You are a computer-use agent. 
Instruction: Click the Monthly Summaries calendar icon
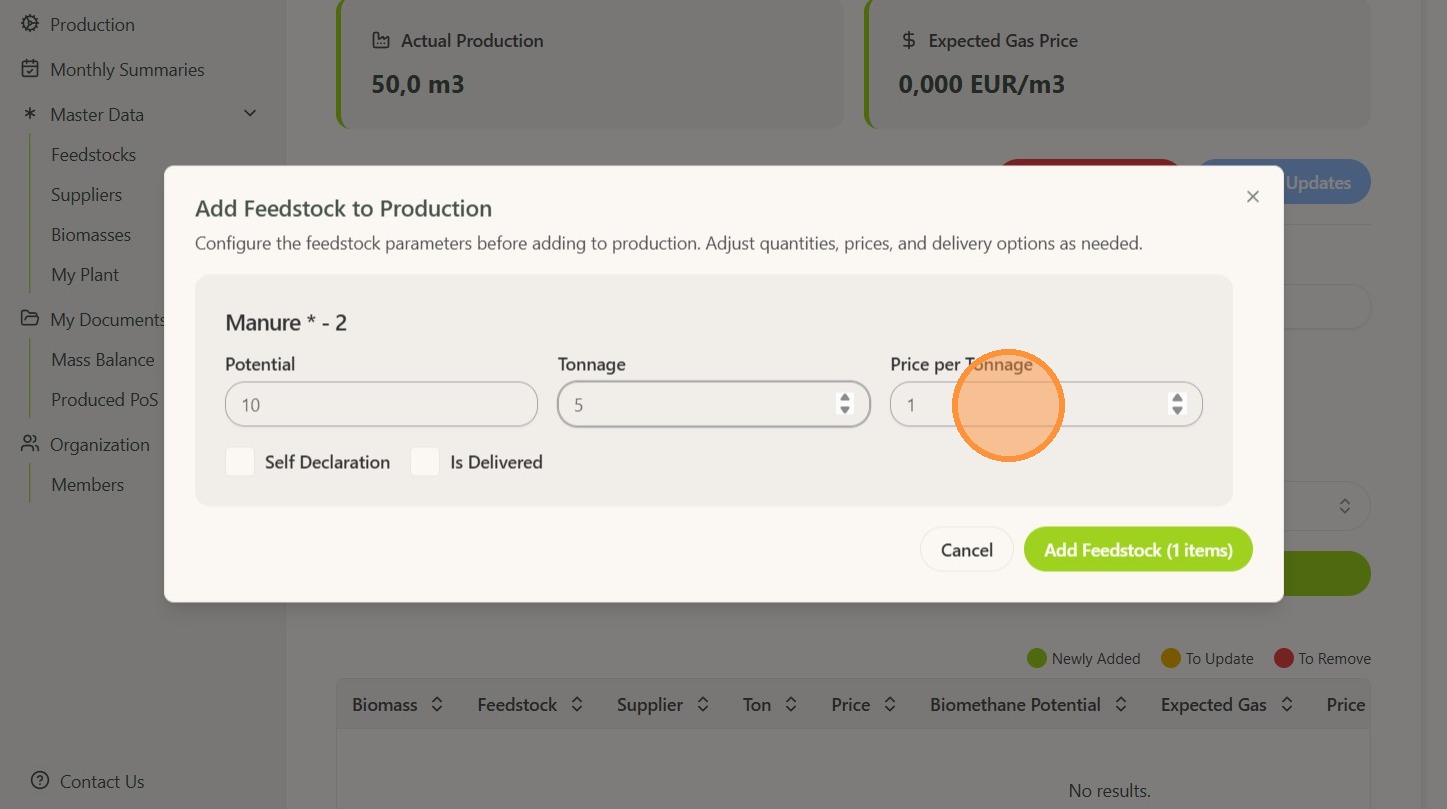[30, 69]
